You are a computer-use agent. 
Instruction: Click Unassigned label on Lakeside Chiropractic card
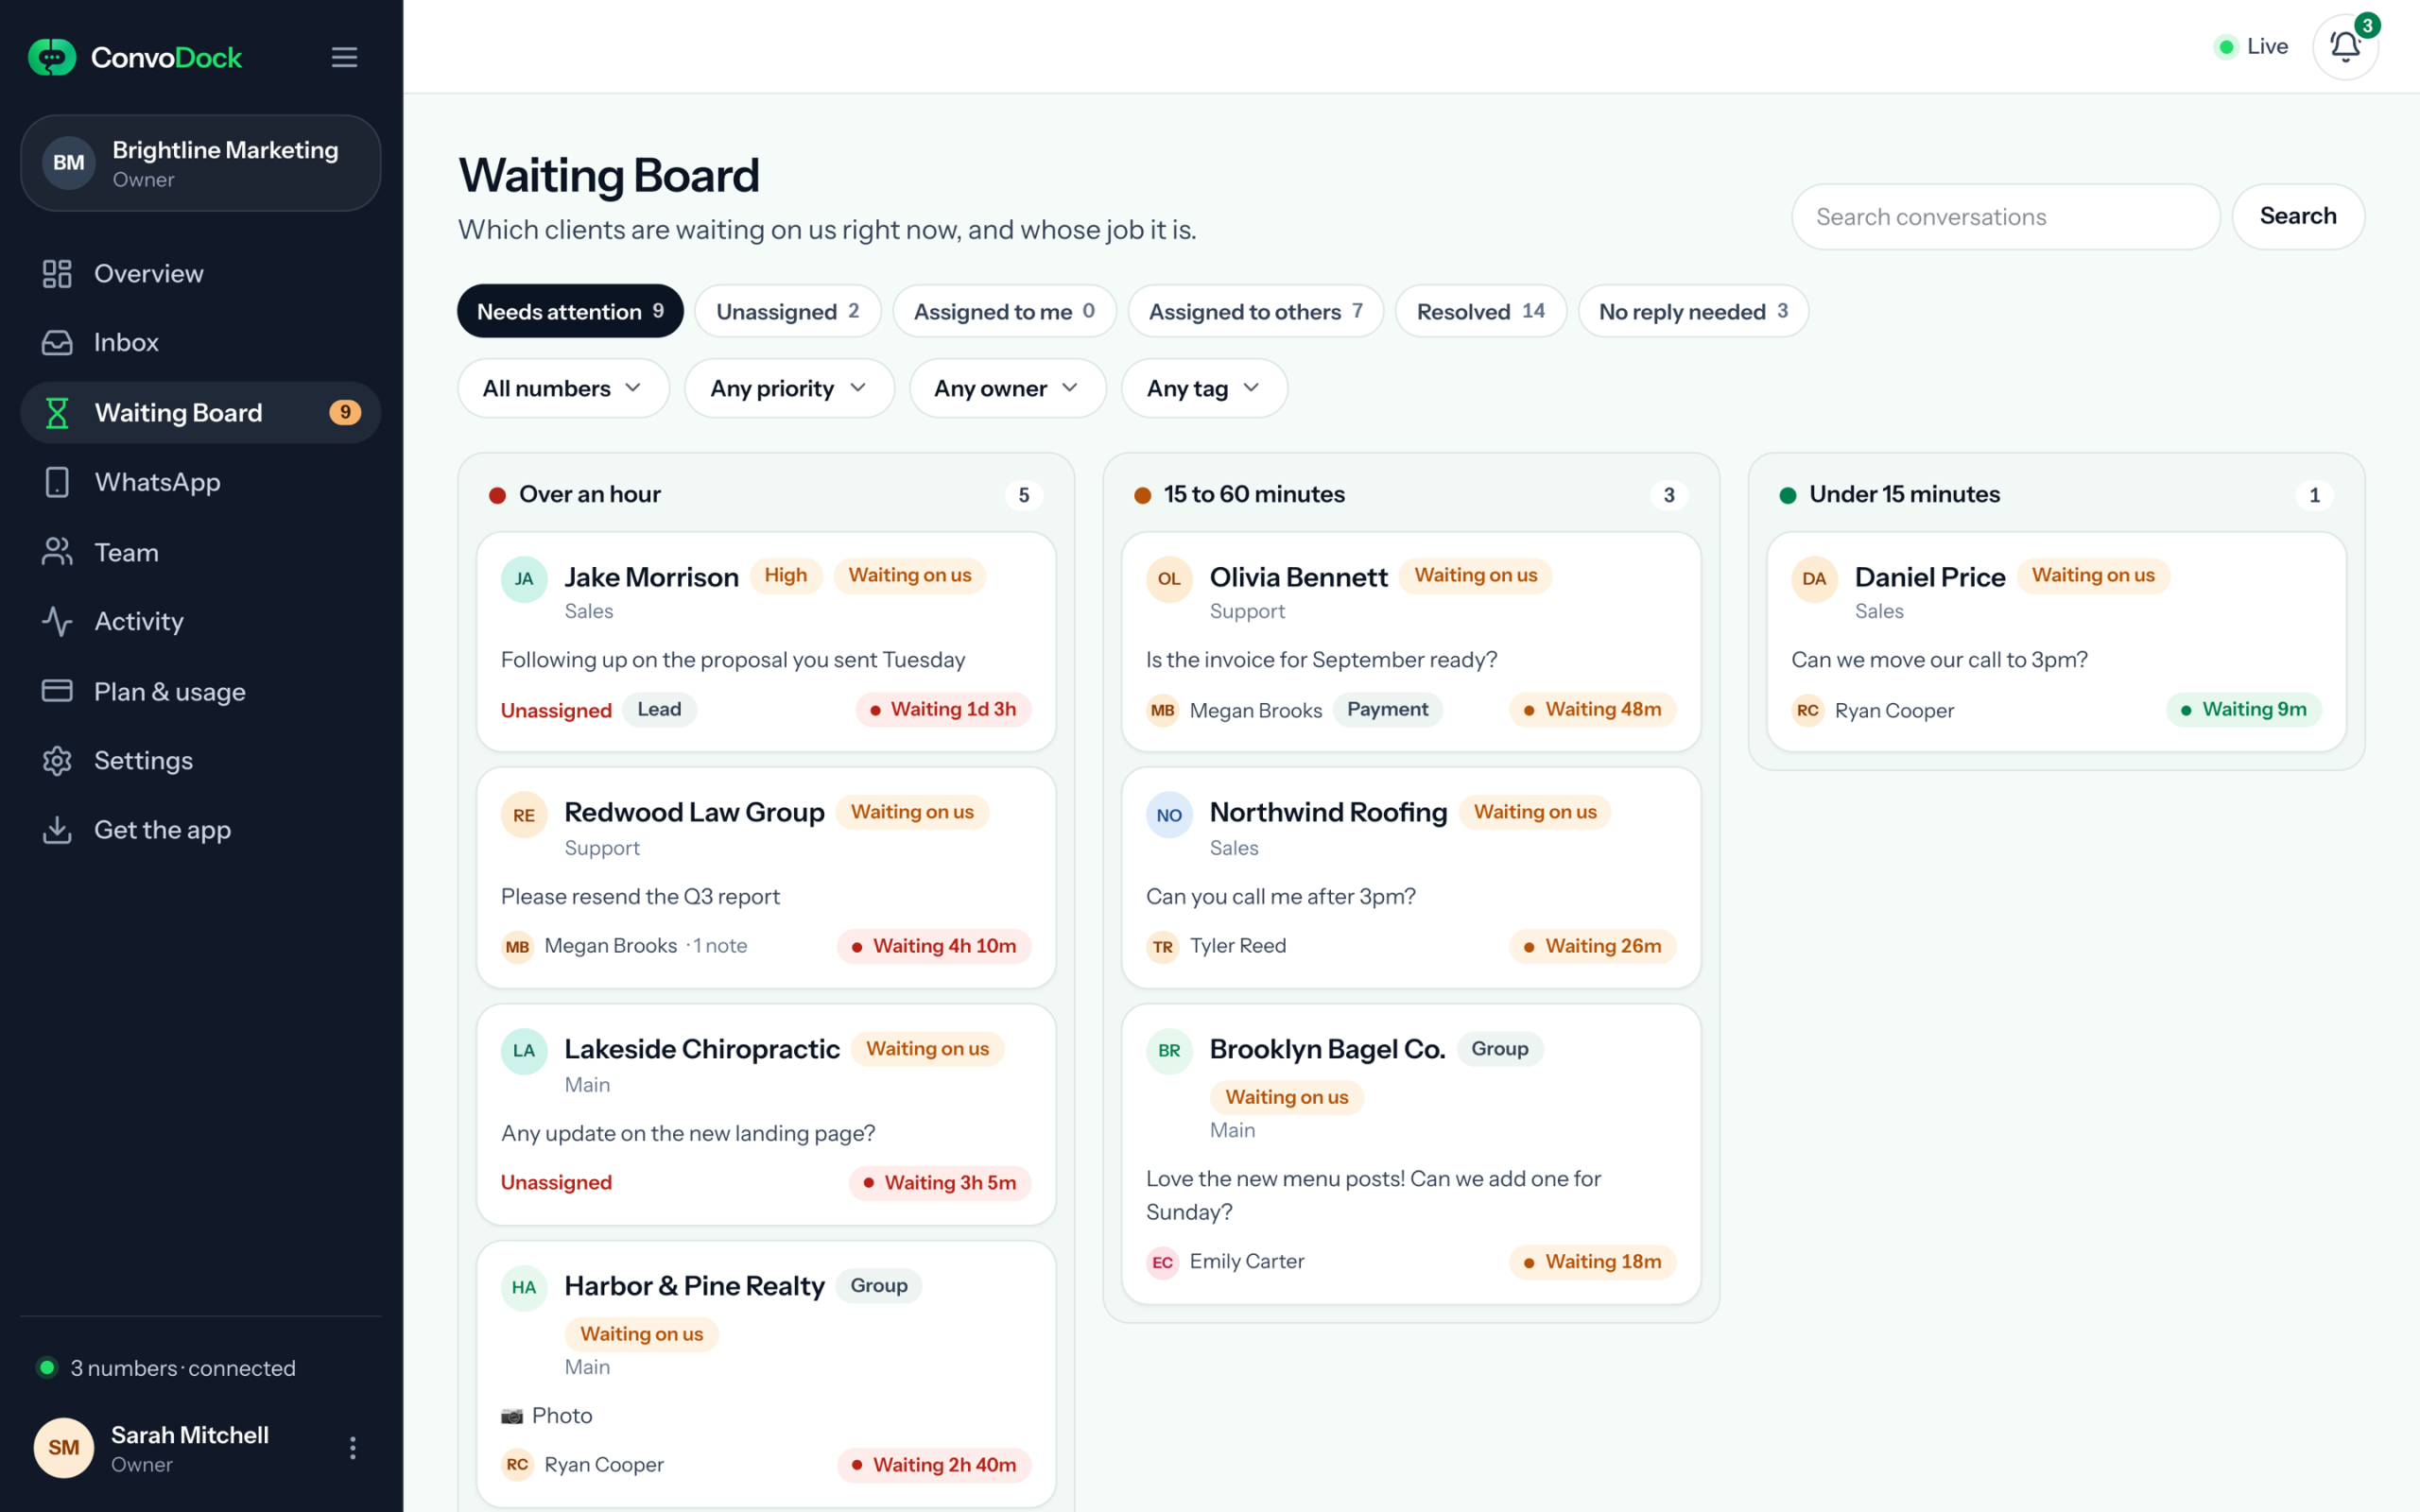[556, 1182]
